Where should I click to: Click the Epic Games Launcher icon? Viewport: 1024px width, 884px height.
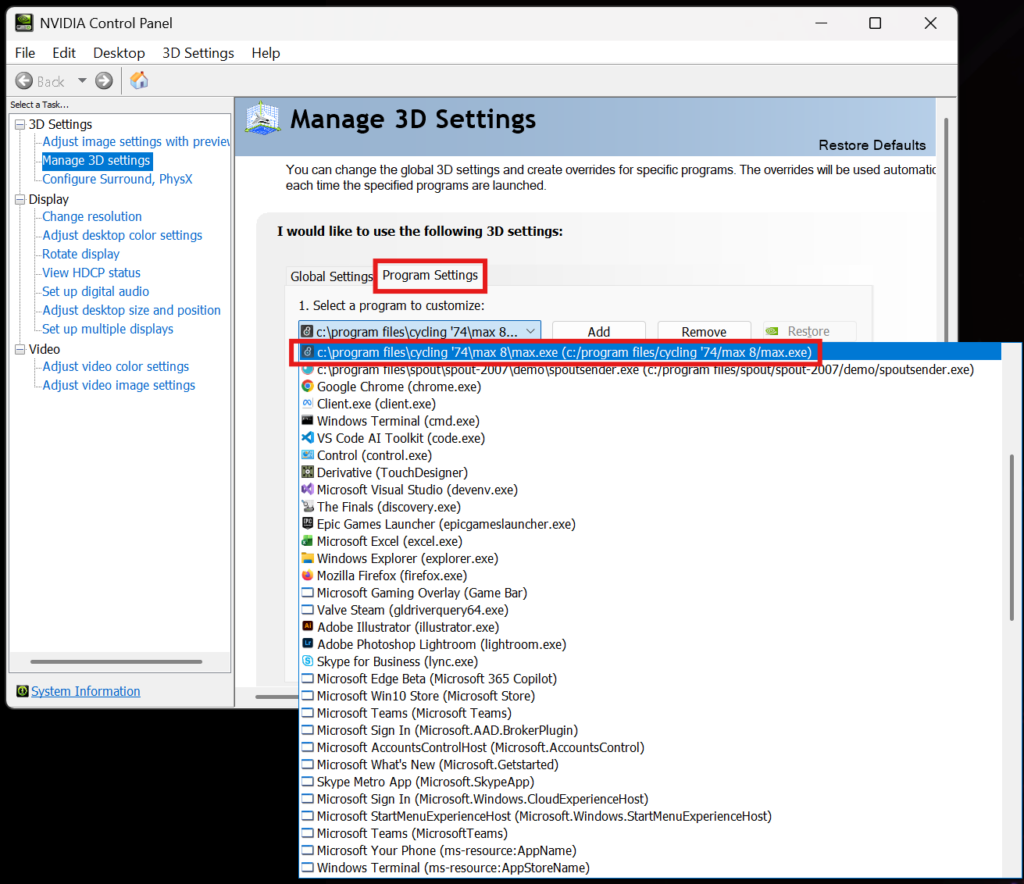click(308, 524)
